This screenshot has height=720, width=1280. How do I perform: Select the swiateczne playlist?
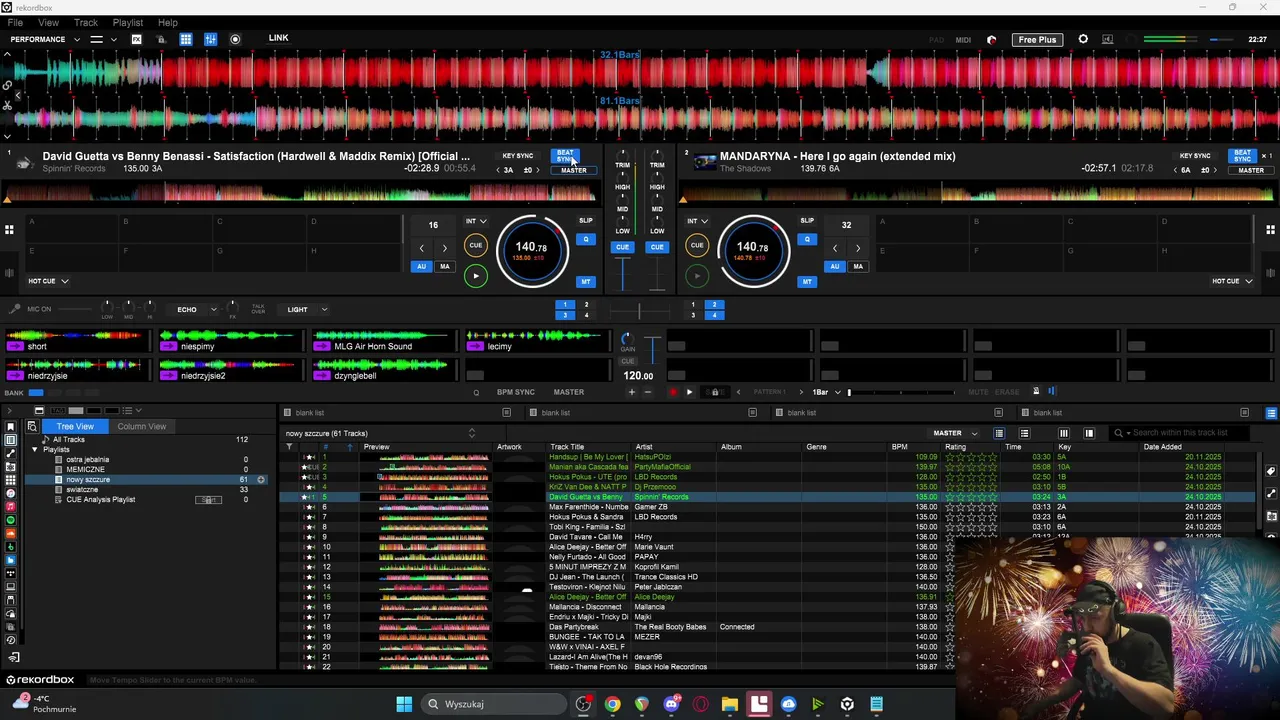pyautogui.click(x=82, y=490)
